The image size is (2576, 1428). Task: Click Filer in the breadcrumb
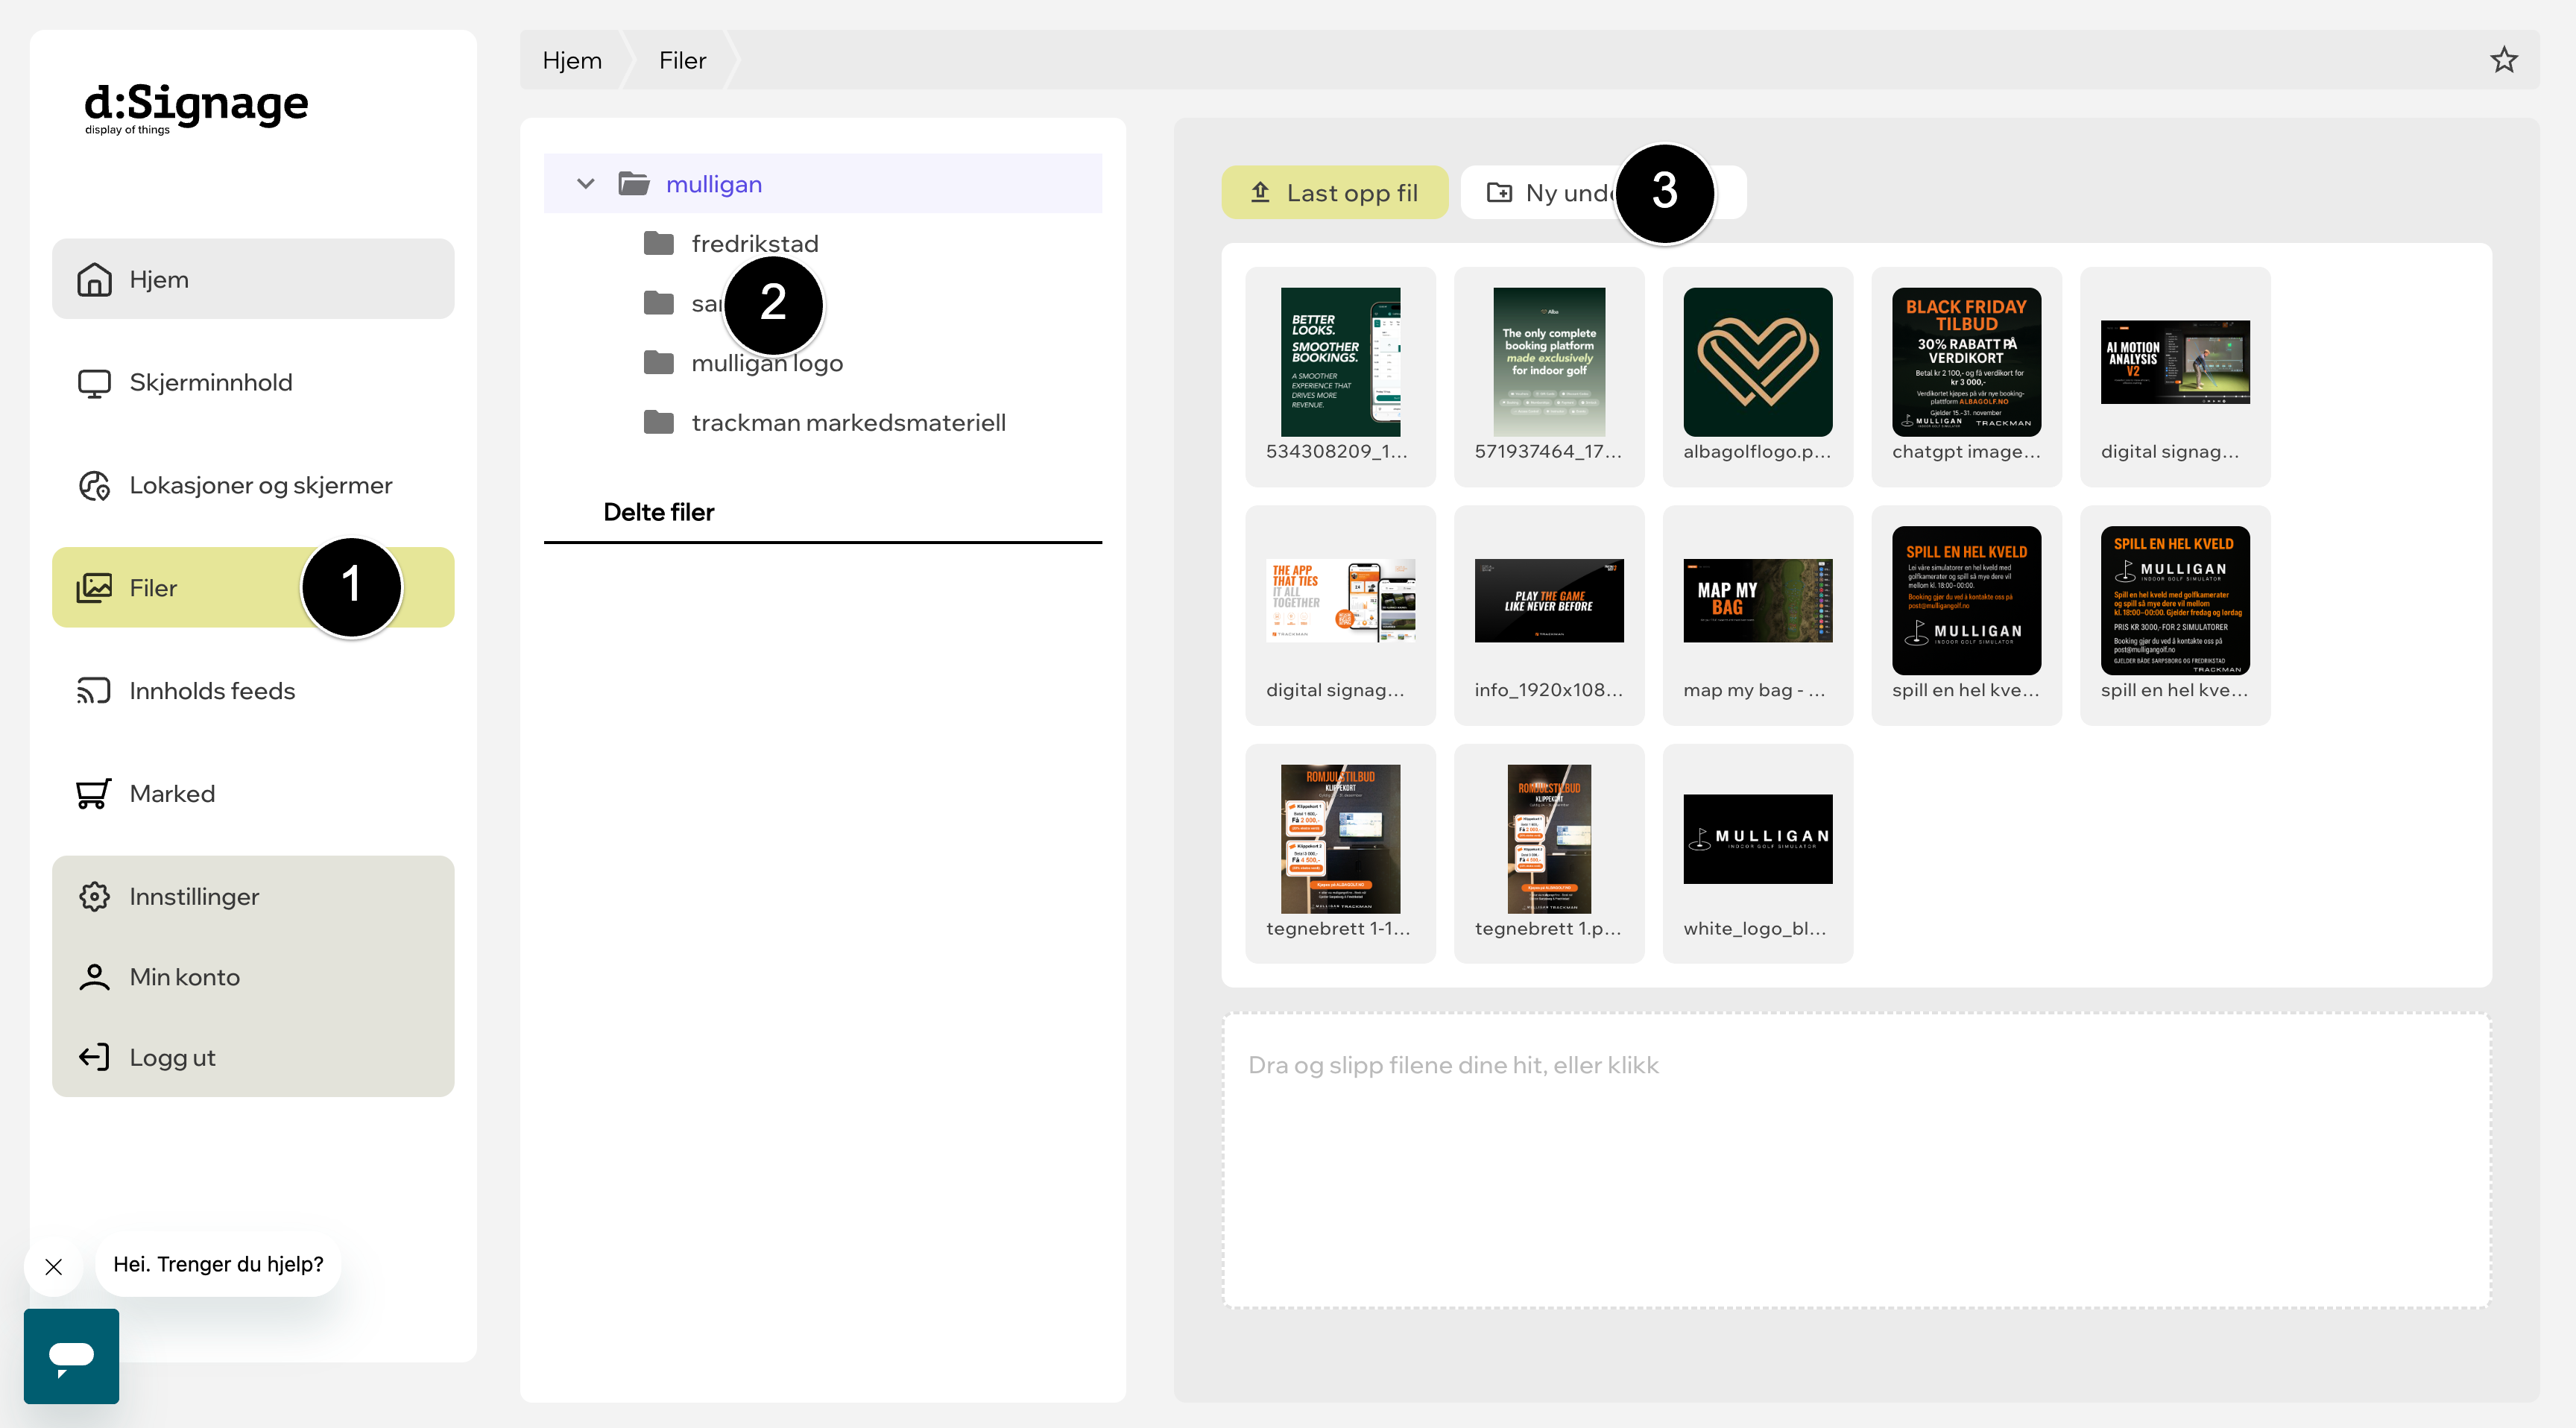pyautogui.click(x=682, y=60)
